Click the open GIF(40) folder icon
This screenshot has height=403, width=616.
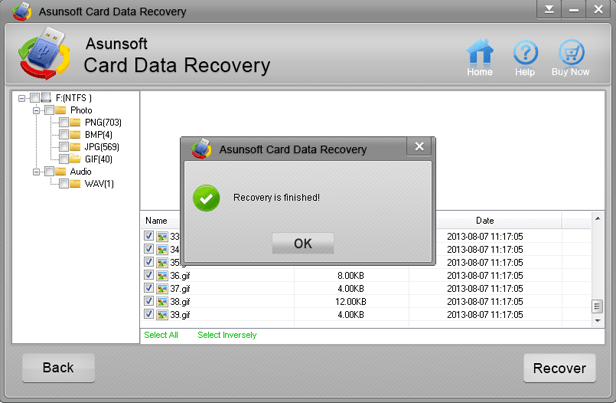click(x=75, y=159)
